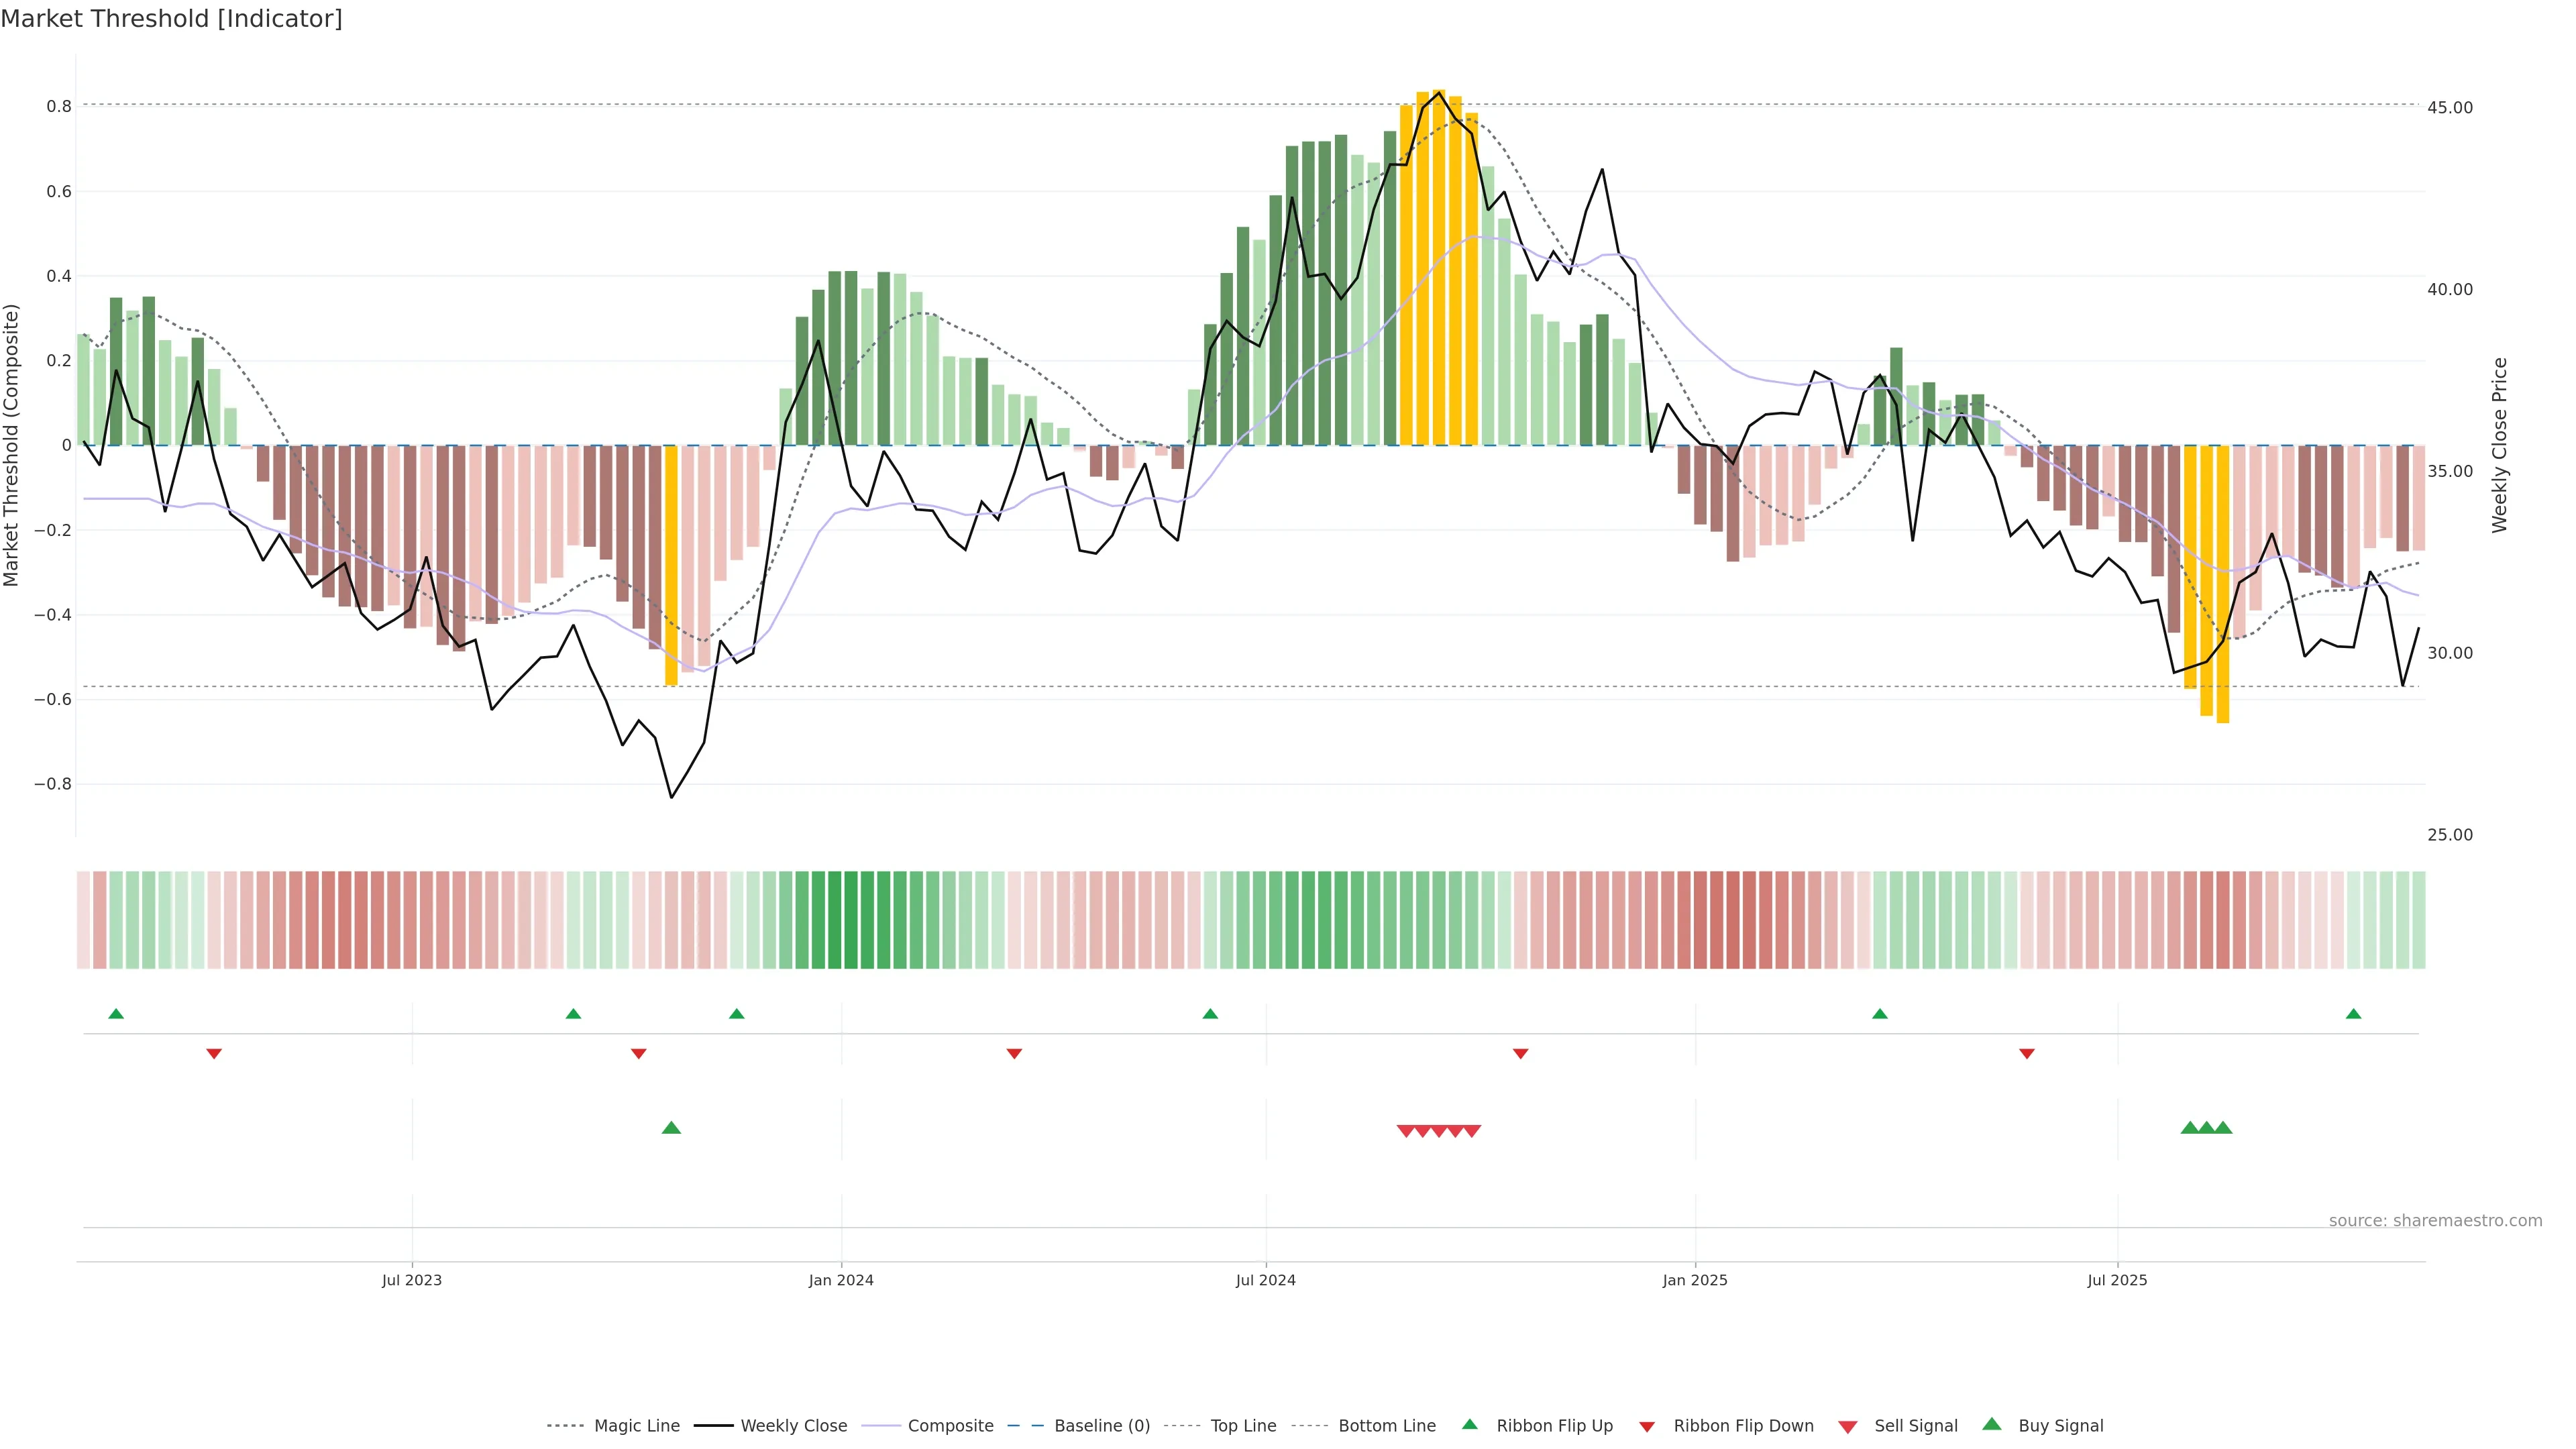This screenshot has width=2576, height=1449.
Task: Click the Market Threshold [Indicator] chart title
Action: [171, 19]
